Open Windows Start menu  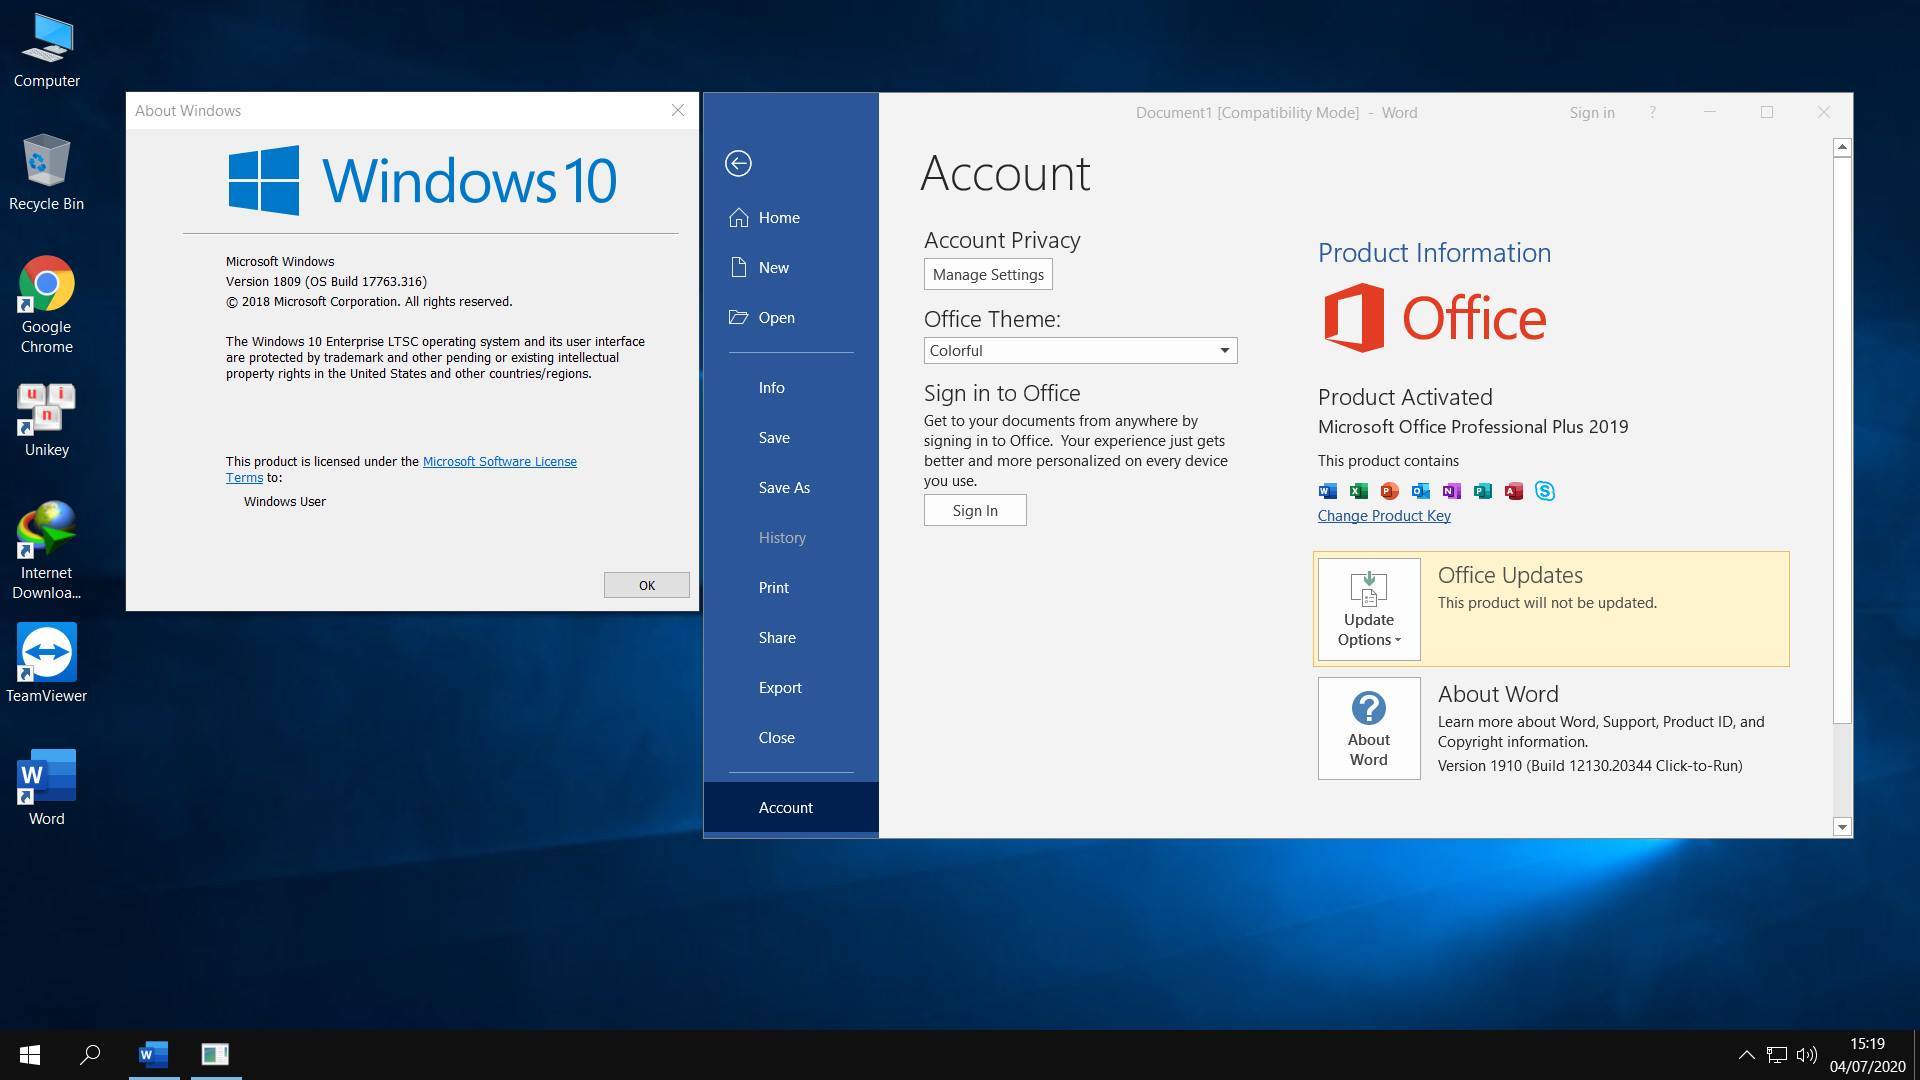30,1054
